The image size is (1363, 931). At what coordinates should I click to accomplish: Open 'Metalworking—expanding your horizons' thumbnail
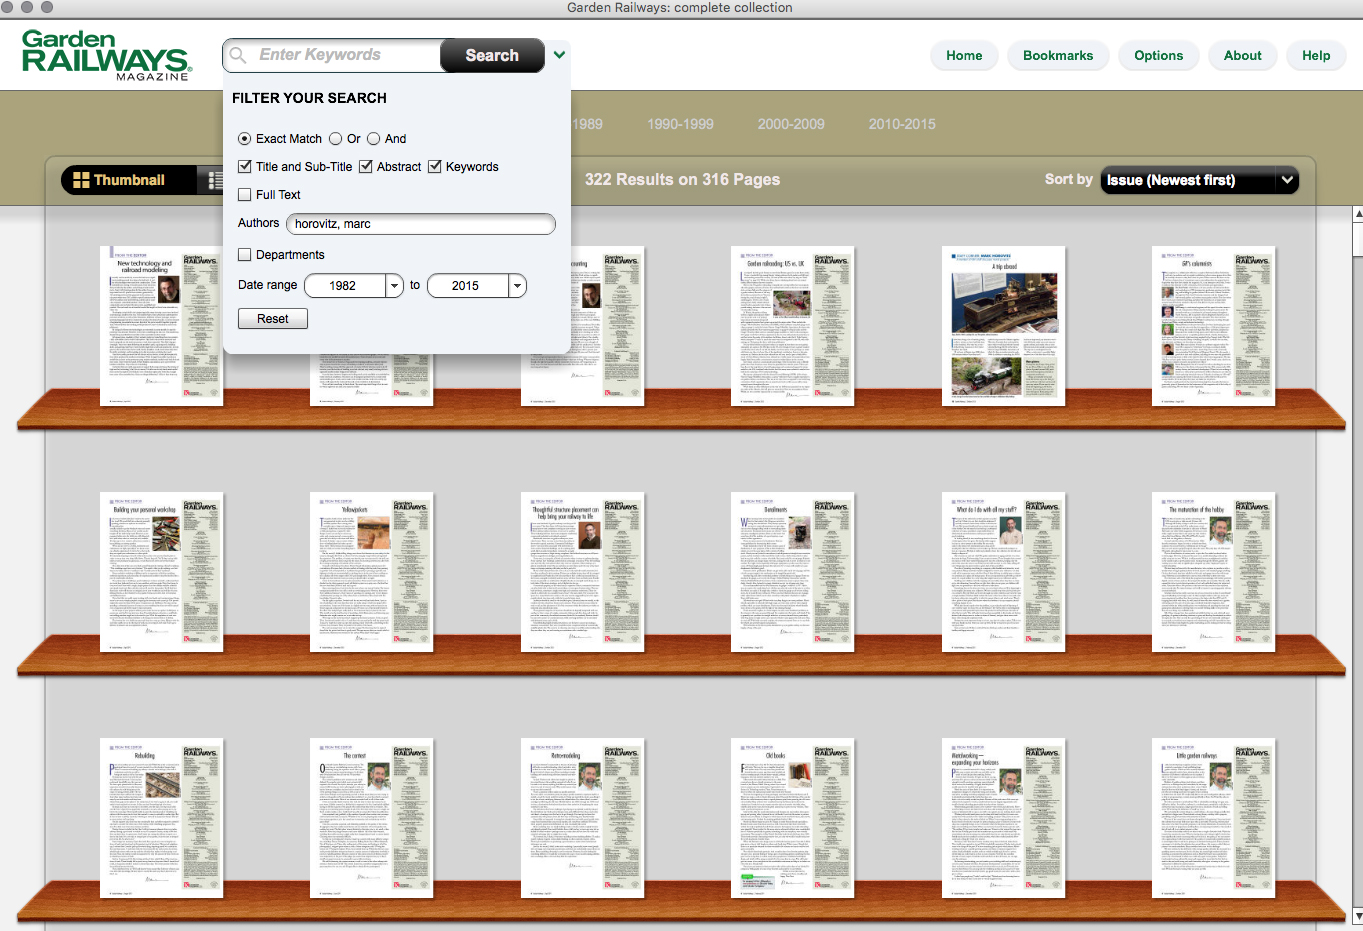1003,818
